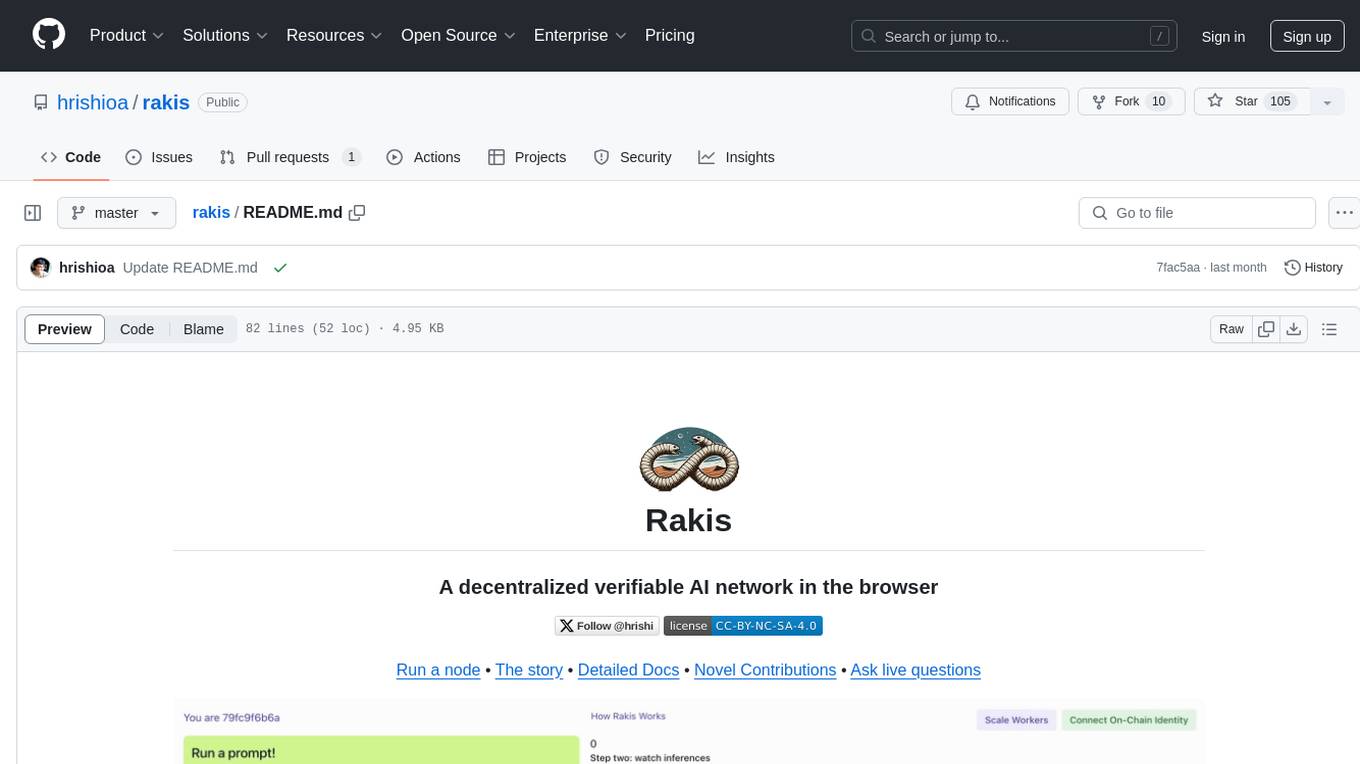
Task: Switch to the Actions tab
Action: click(x=423, y=157)
